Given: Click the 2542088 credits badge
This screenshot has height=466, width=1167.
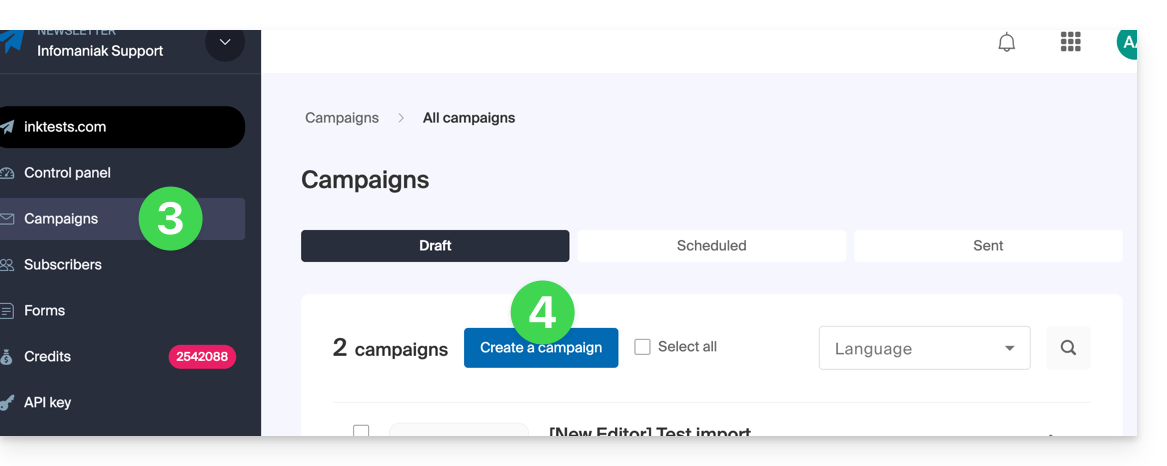Looking at the screenshot, I should coord(202,357).
